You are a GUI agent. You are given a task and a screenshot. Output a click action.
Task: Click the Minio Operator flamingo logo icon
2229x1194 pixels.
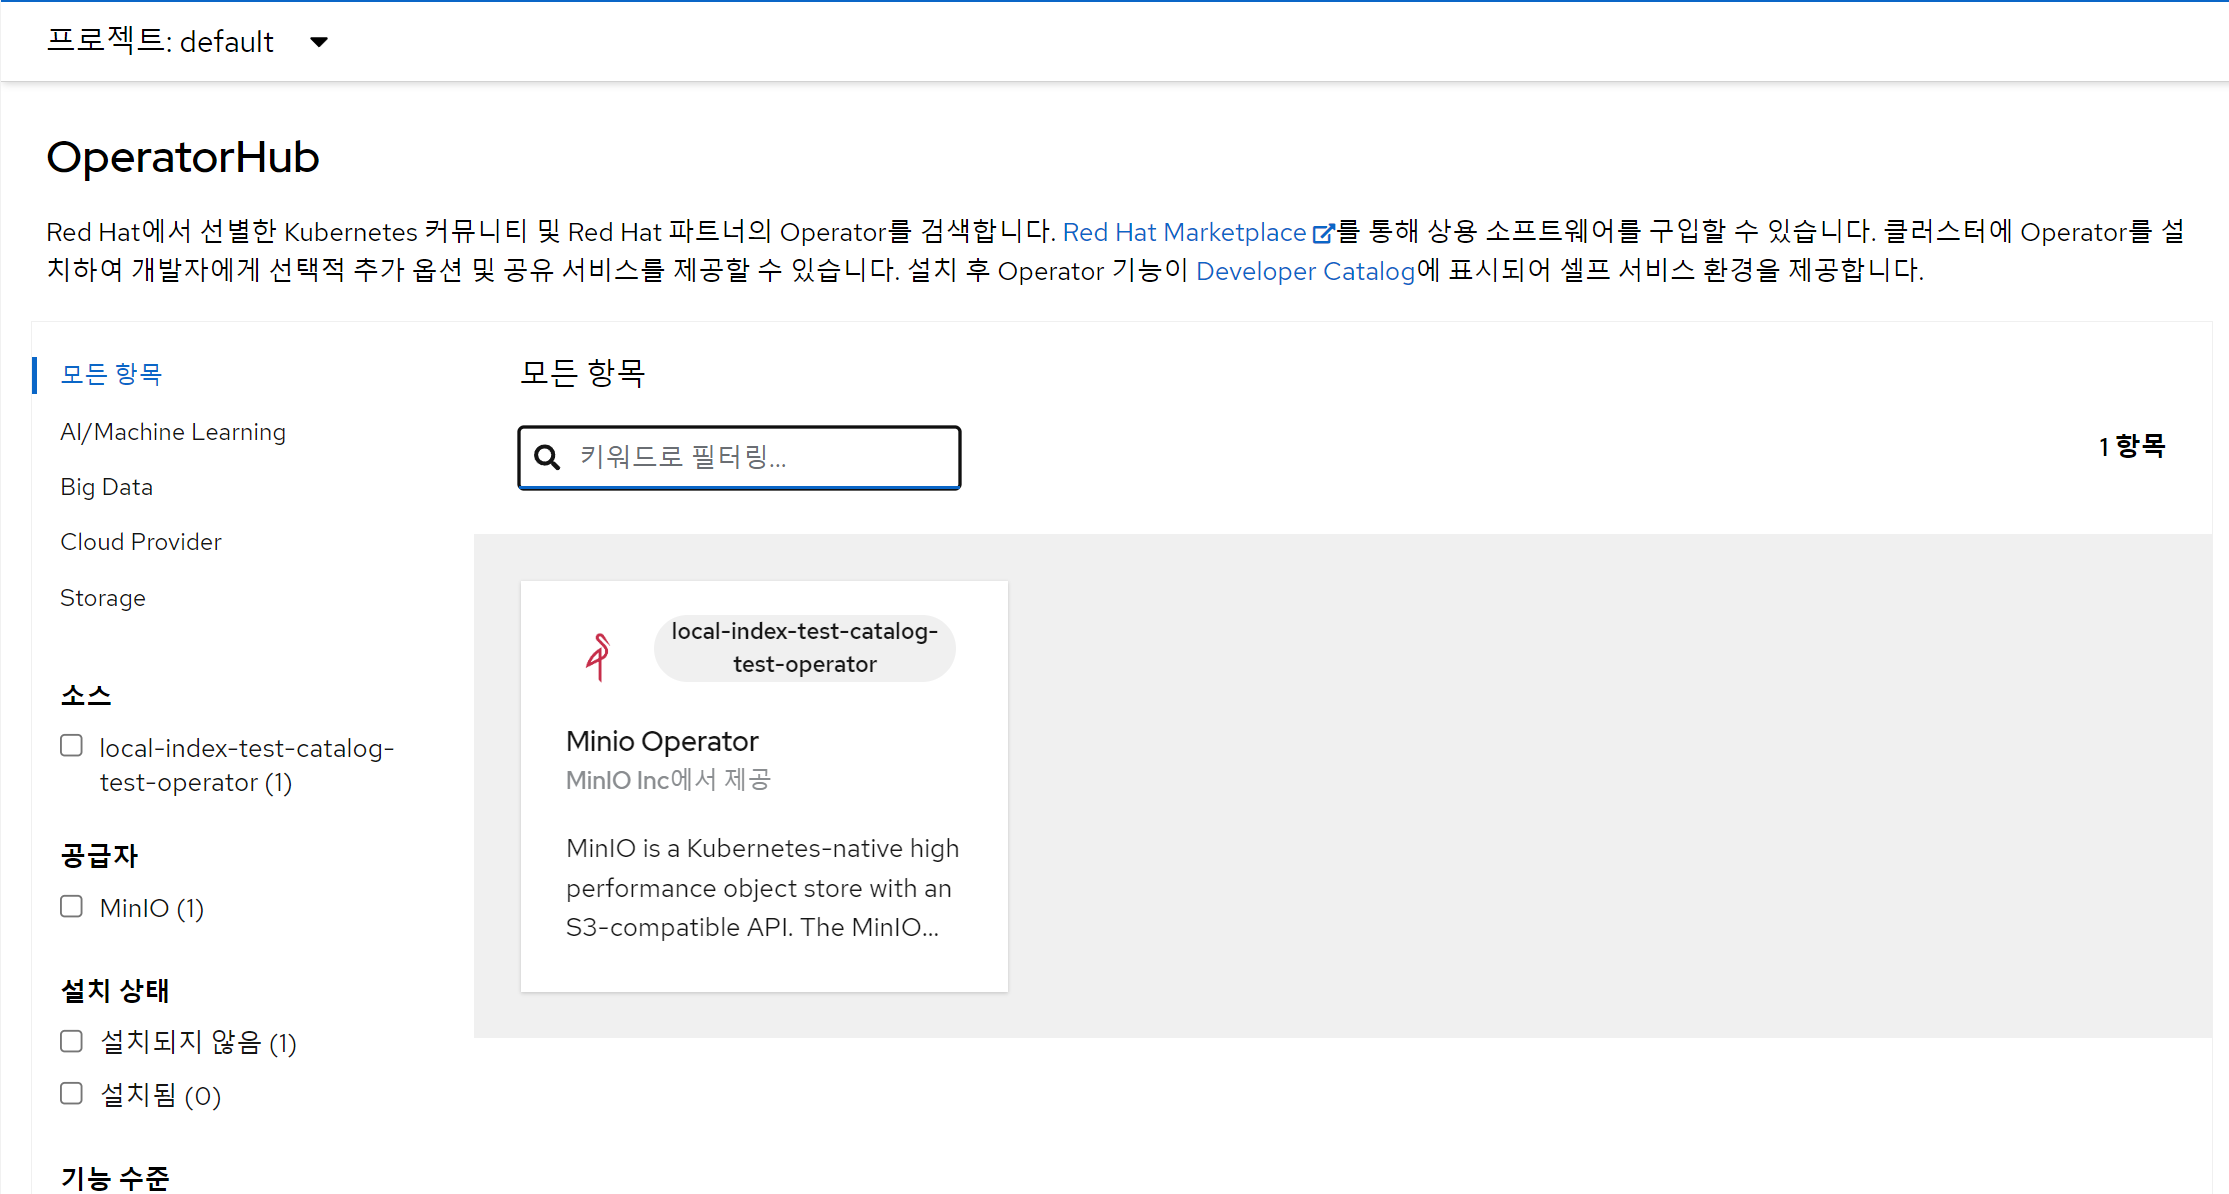598,657
